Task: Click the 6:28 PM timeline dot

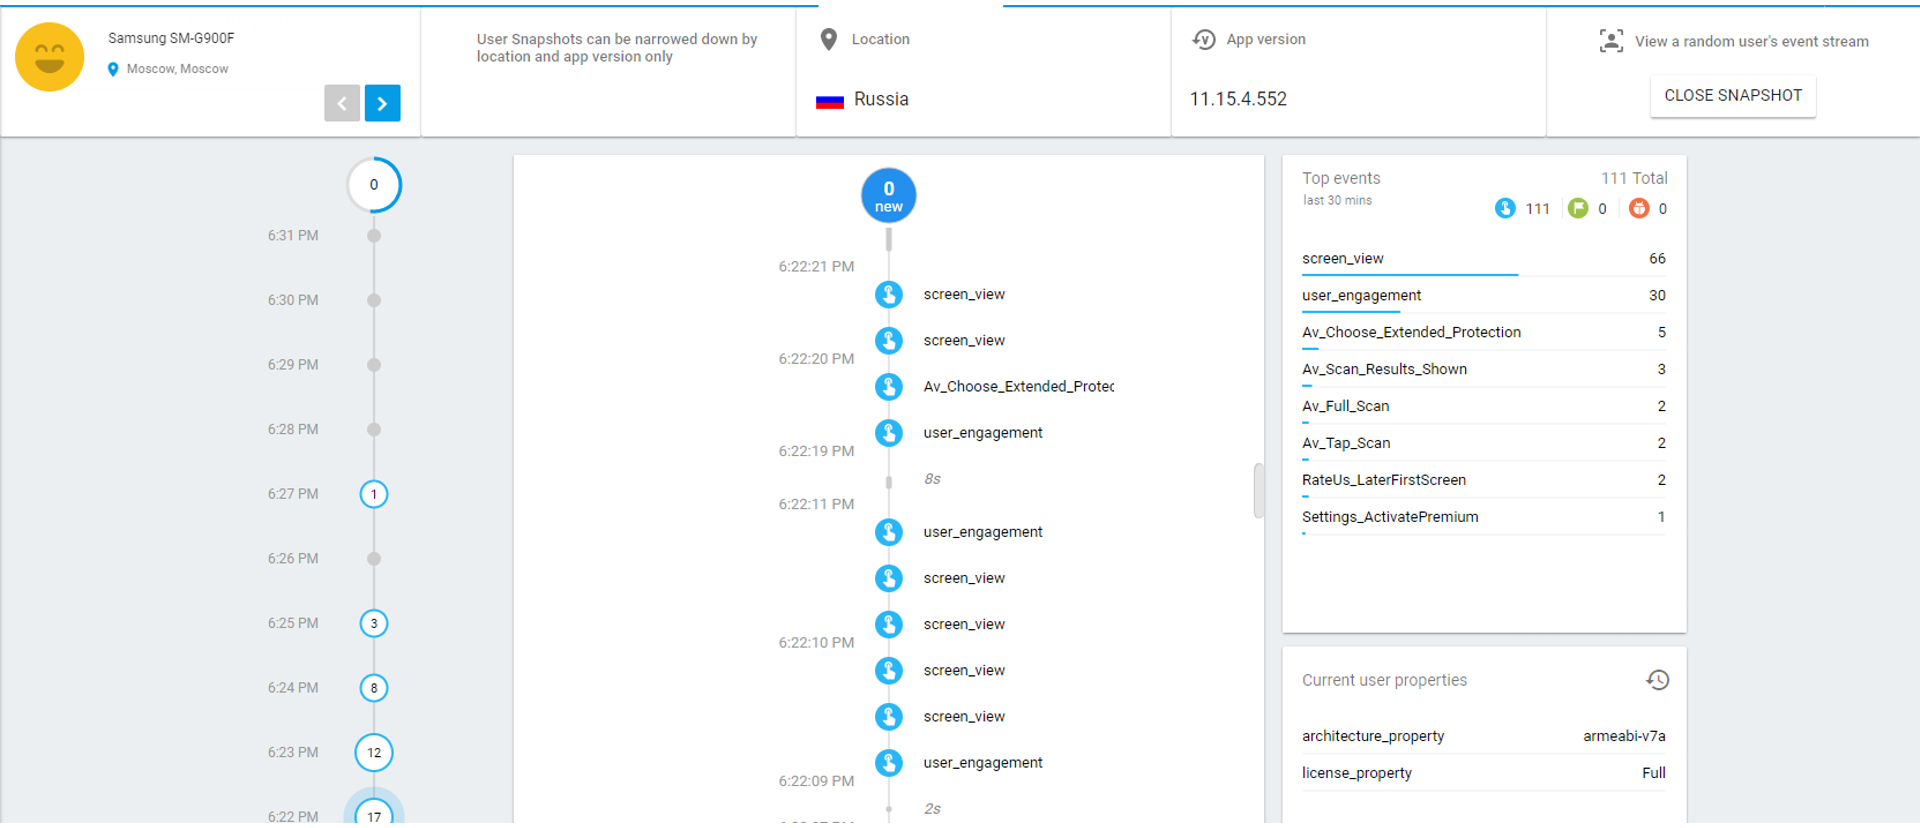Action: tap(374, 430)
